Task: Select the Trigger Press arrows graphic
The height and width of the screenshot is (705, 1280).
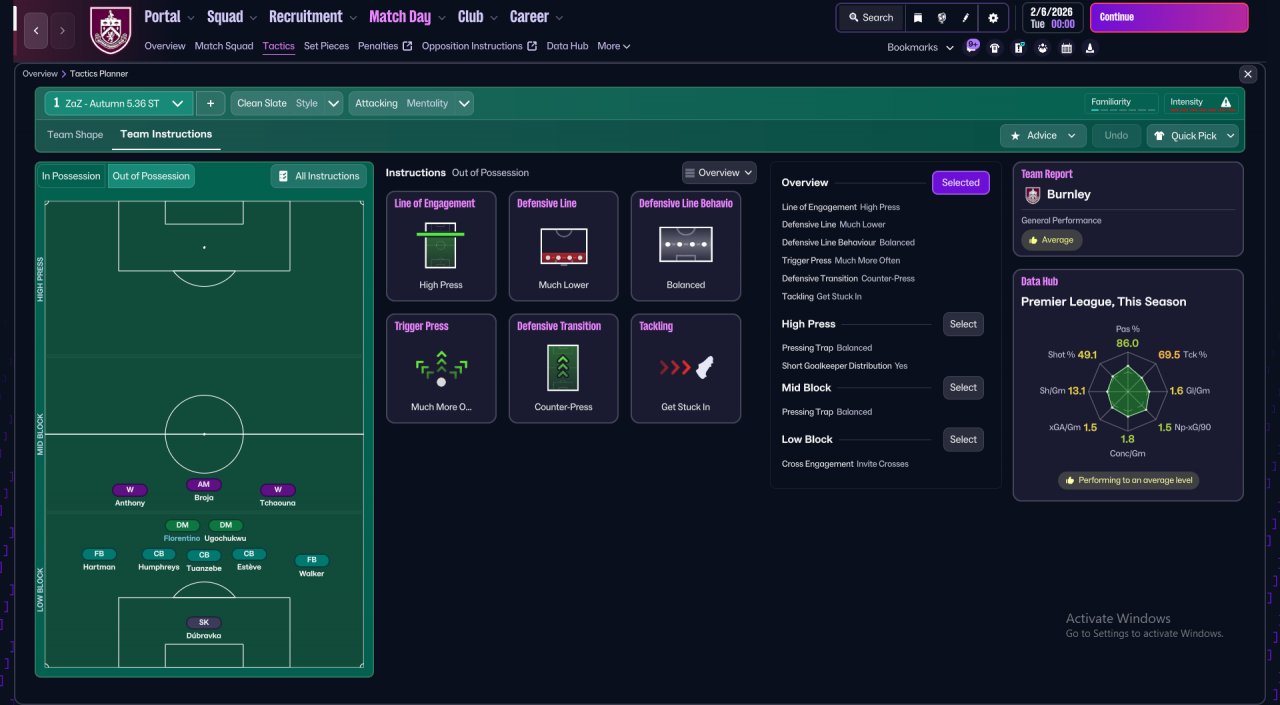Action: [x=441, y=368]
